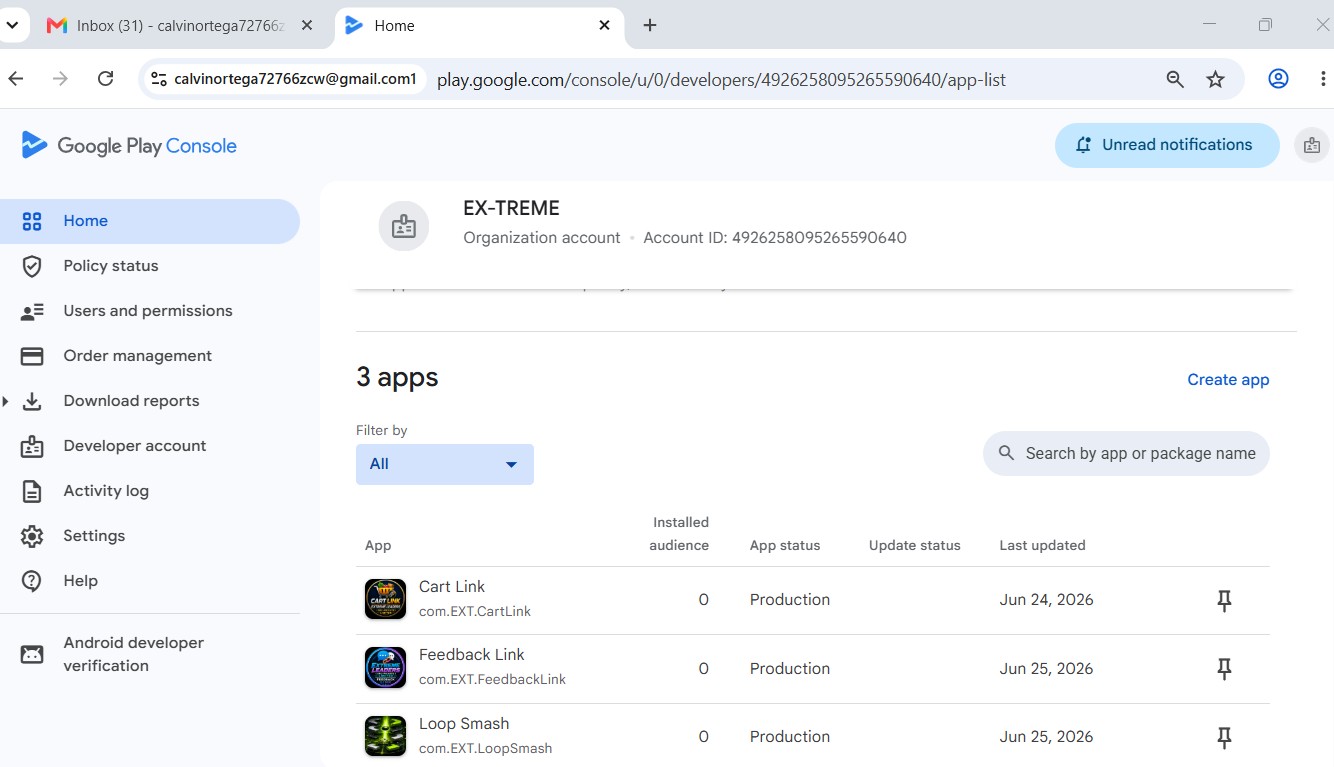Open Unread notifications button

click(x=1167, y=145)
